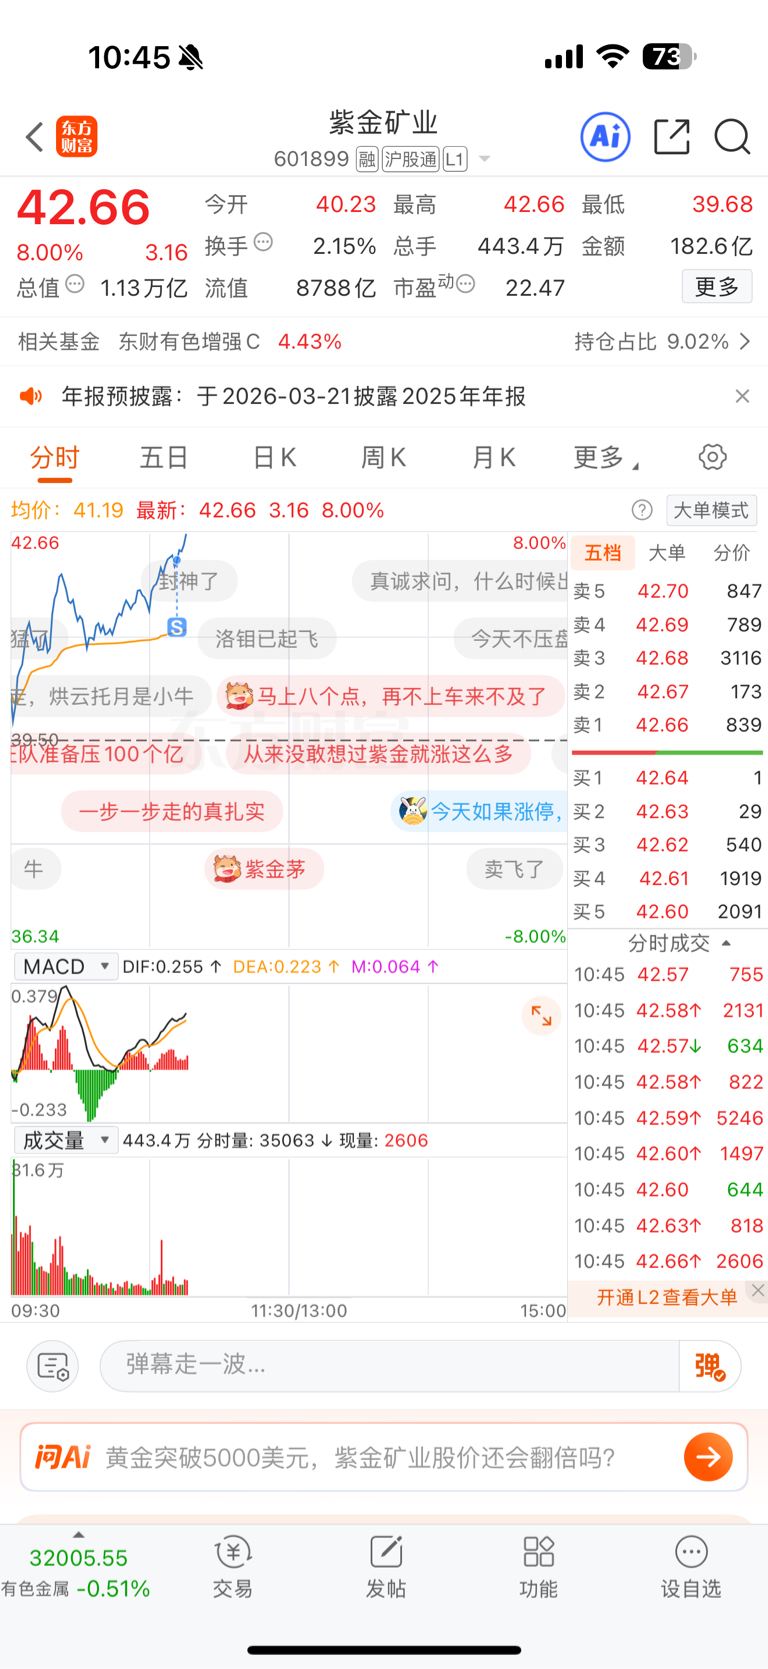This screenshot has width=768, height=1669.
Task: Tap the 封神了 barrage comment
Action: click(190, 581)
